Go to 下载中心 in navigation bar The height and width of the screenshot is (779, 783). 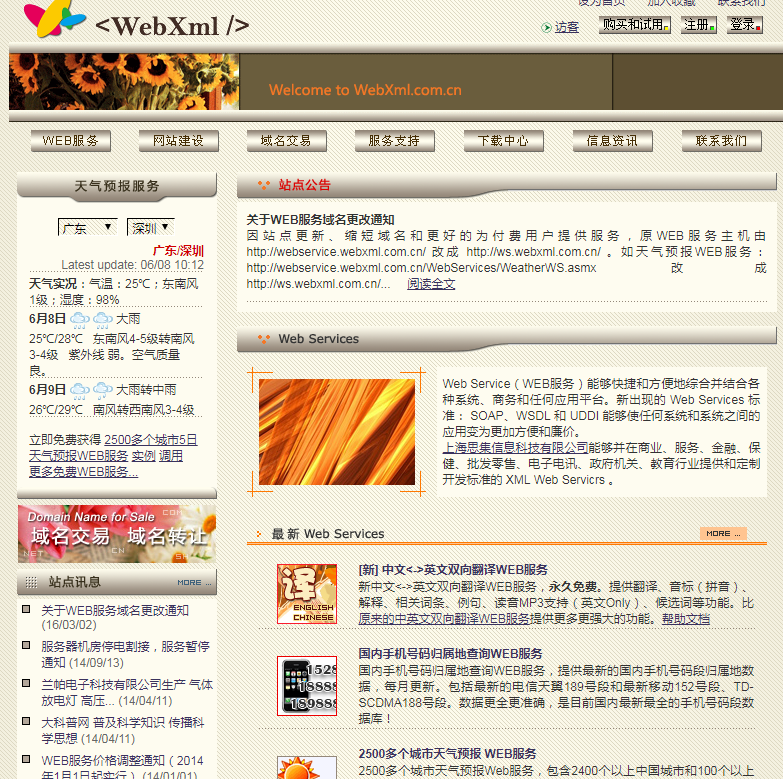coord(503,141)
